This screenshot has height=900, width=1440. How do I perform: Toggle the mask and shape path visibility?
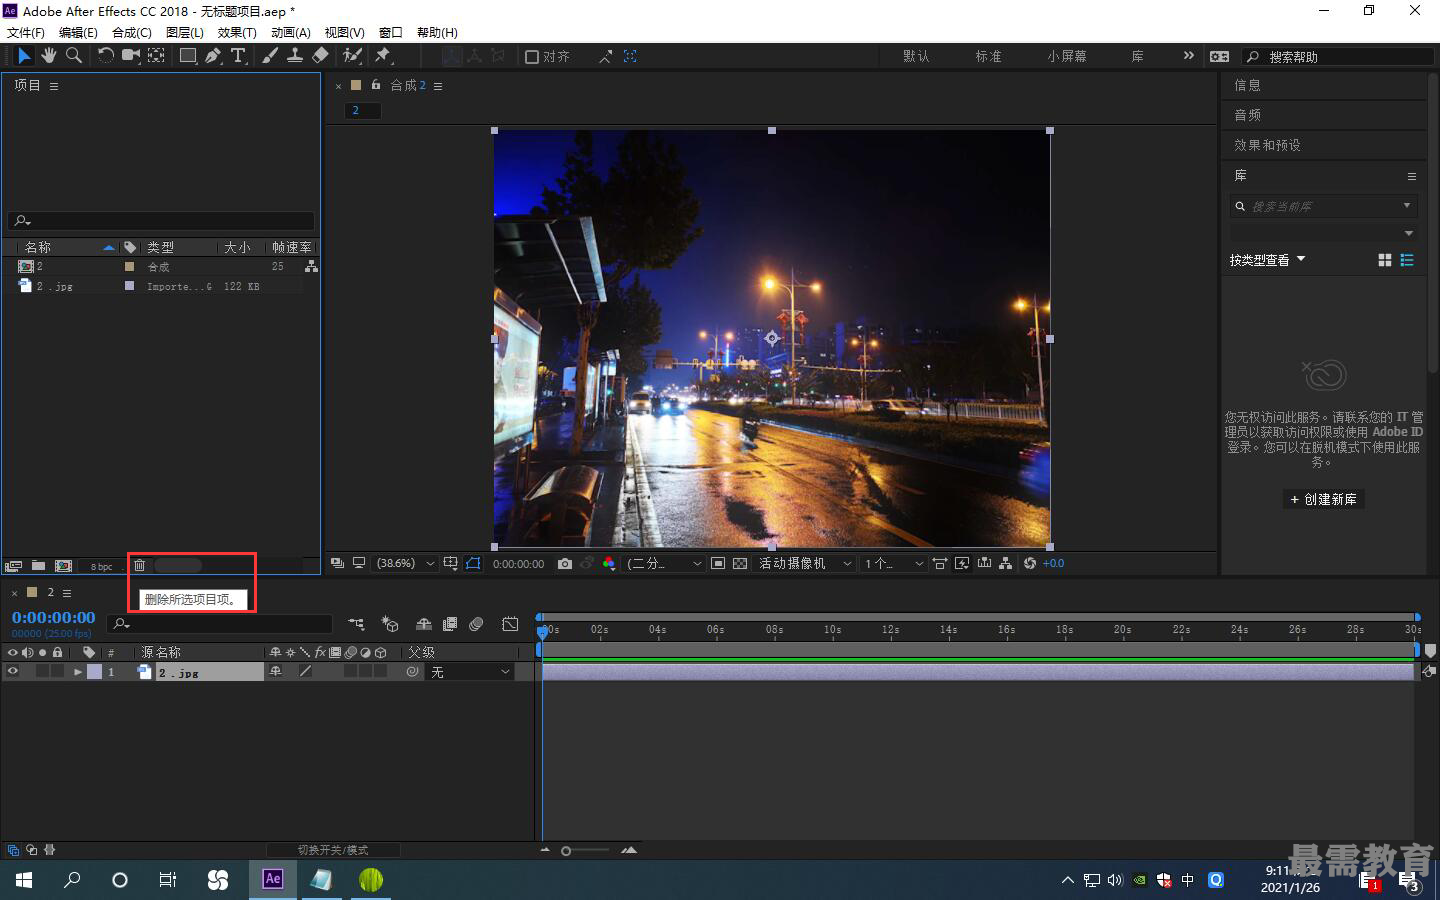click(x=473, y=564)
